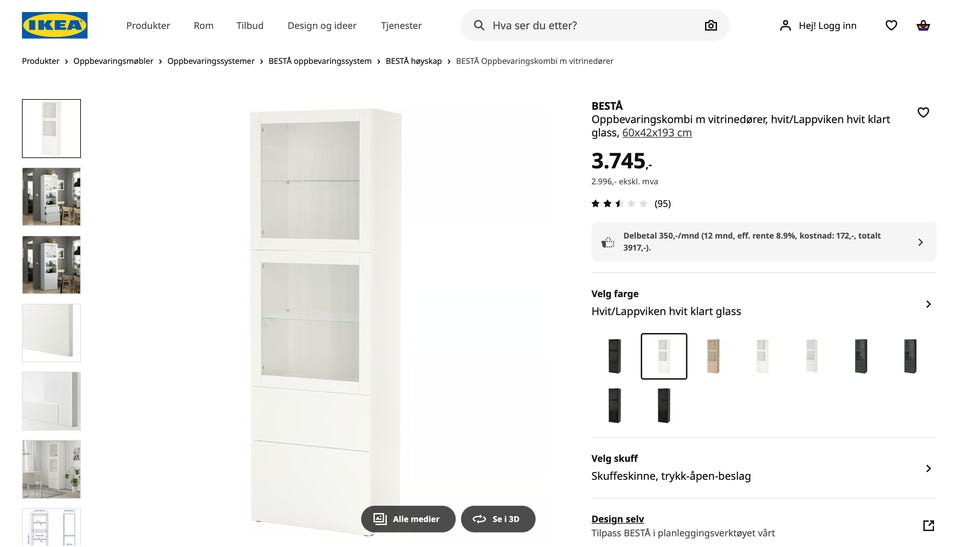
Task: Click the search magnifier icon
Action: point(479,25)
